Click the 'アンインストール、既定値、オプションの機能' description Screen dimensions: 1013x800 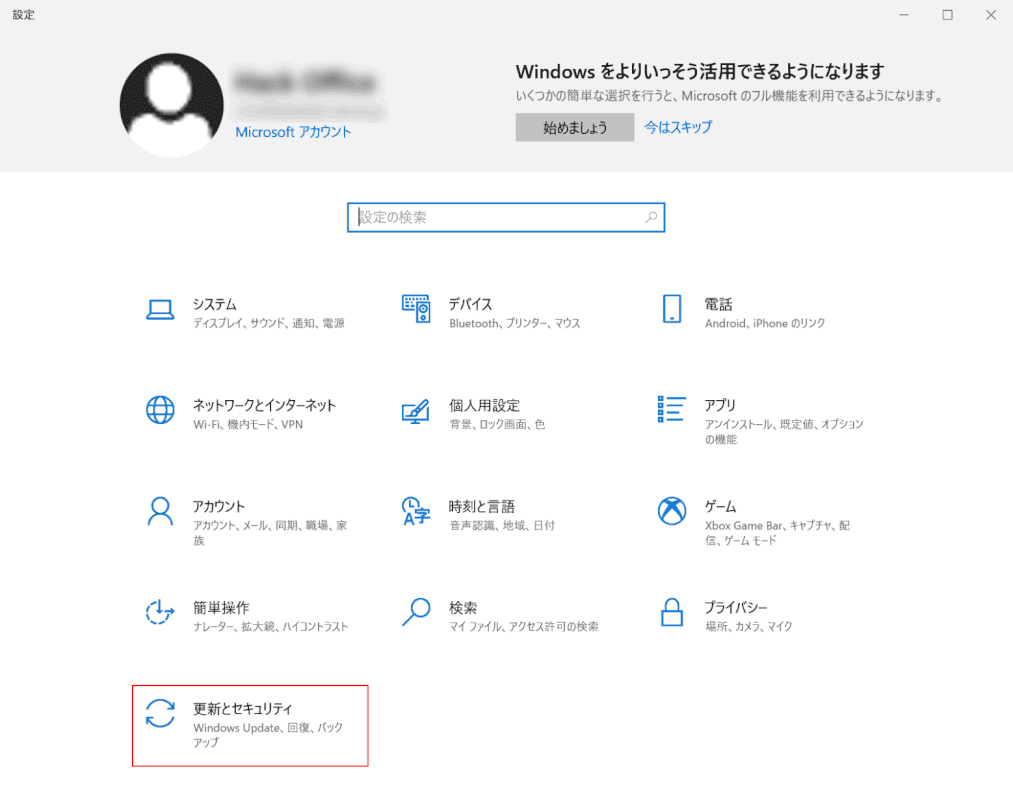(784, 432)
